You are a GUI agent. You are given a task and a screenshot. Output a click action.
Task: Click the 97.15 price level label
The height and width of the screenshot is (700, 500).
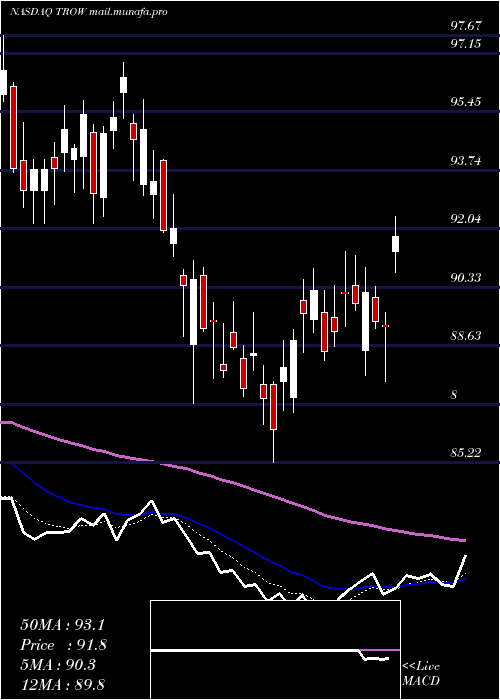tap(466, 44)
